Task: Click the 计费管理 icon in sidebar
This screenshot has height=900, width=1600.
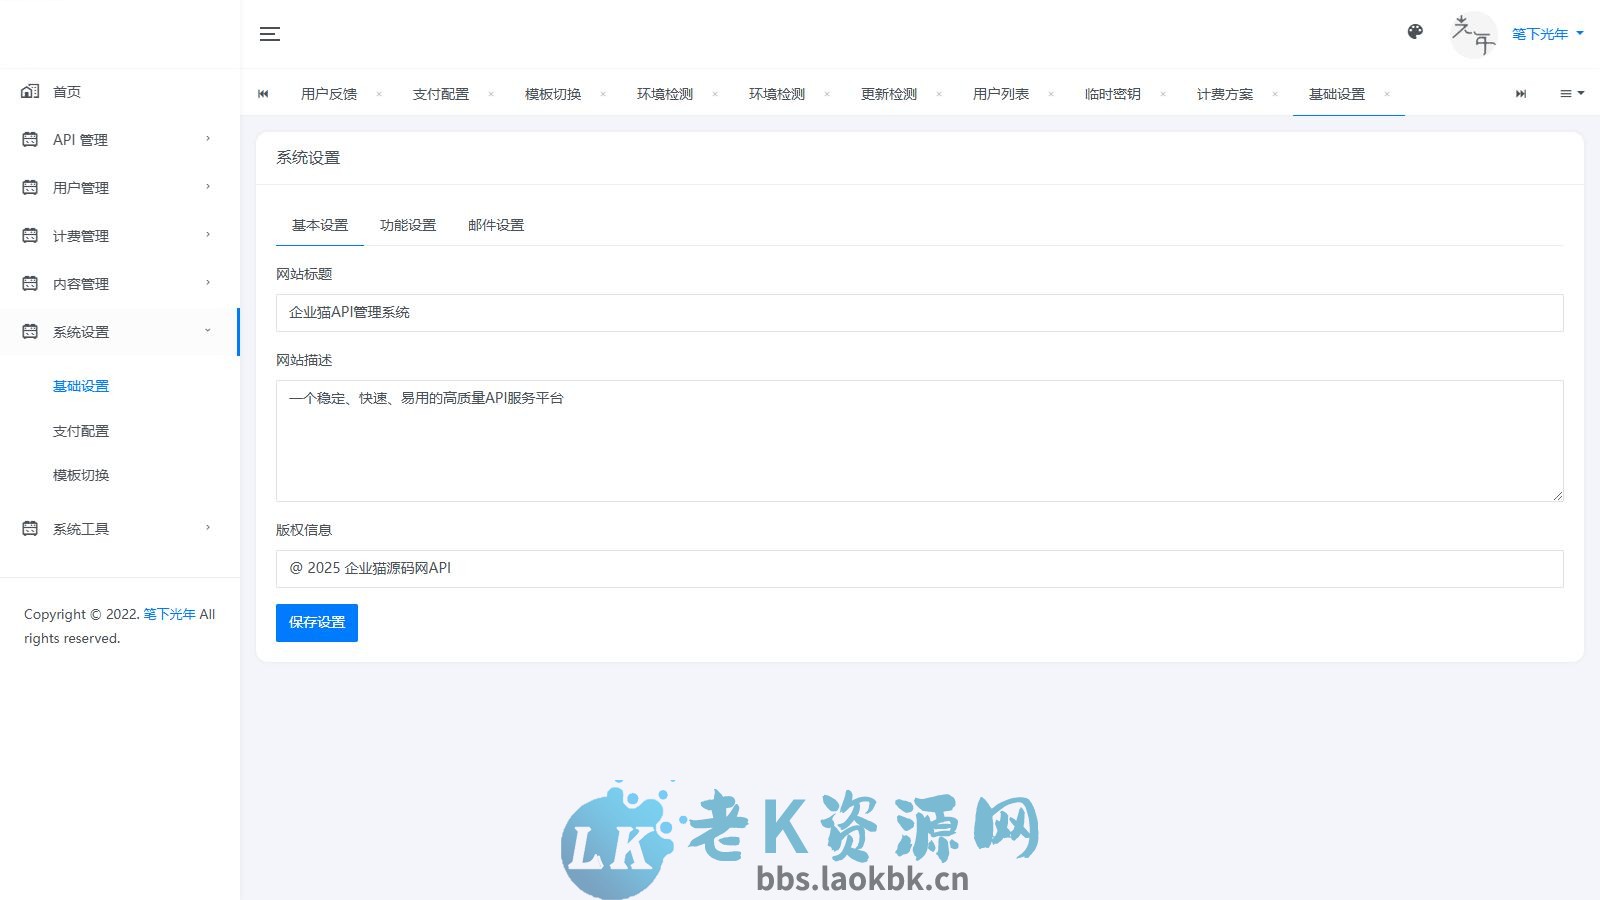Action: click(x=29, y=235)
